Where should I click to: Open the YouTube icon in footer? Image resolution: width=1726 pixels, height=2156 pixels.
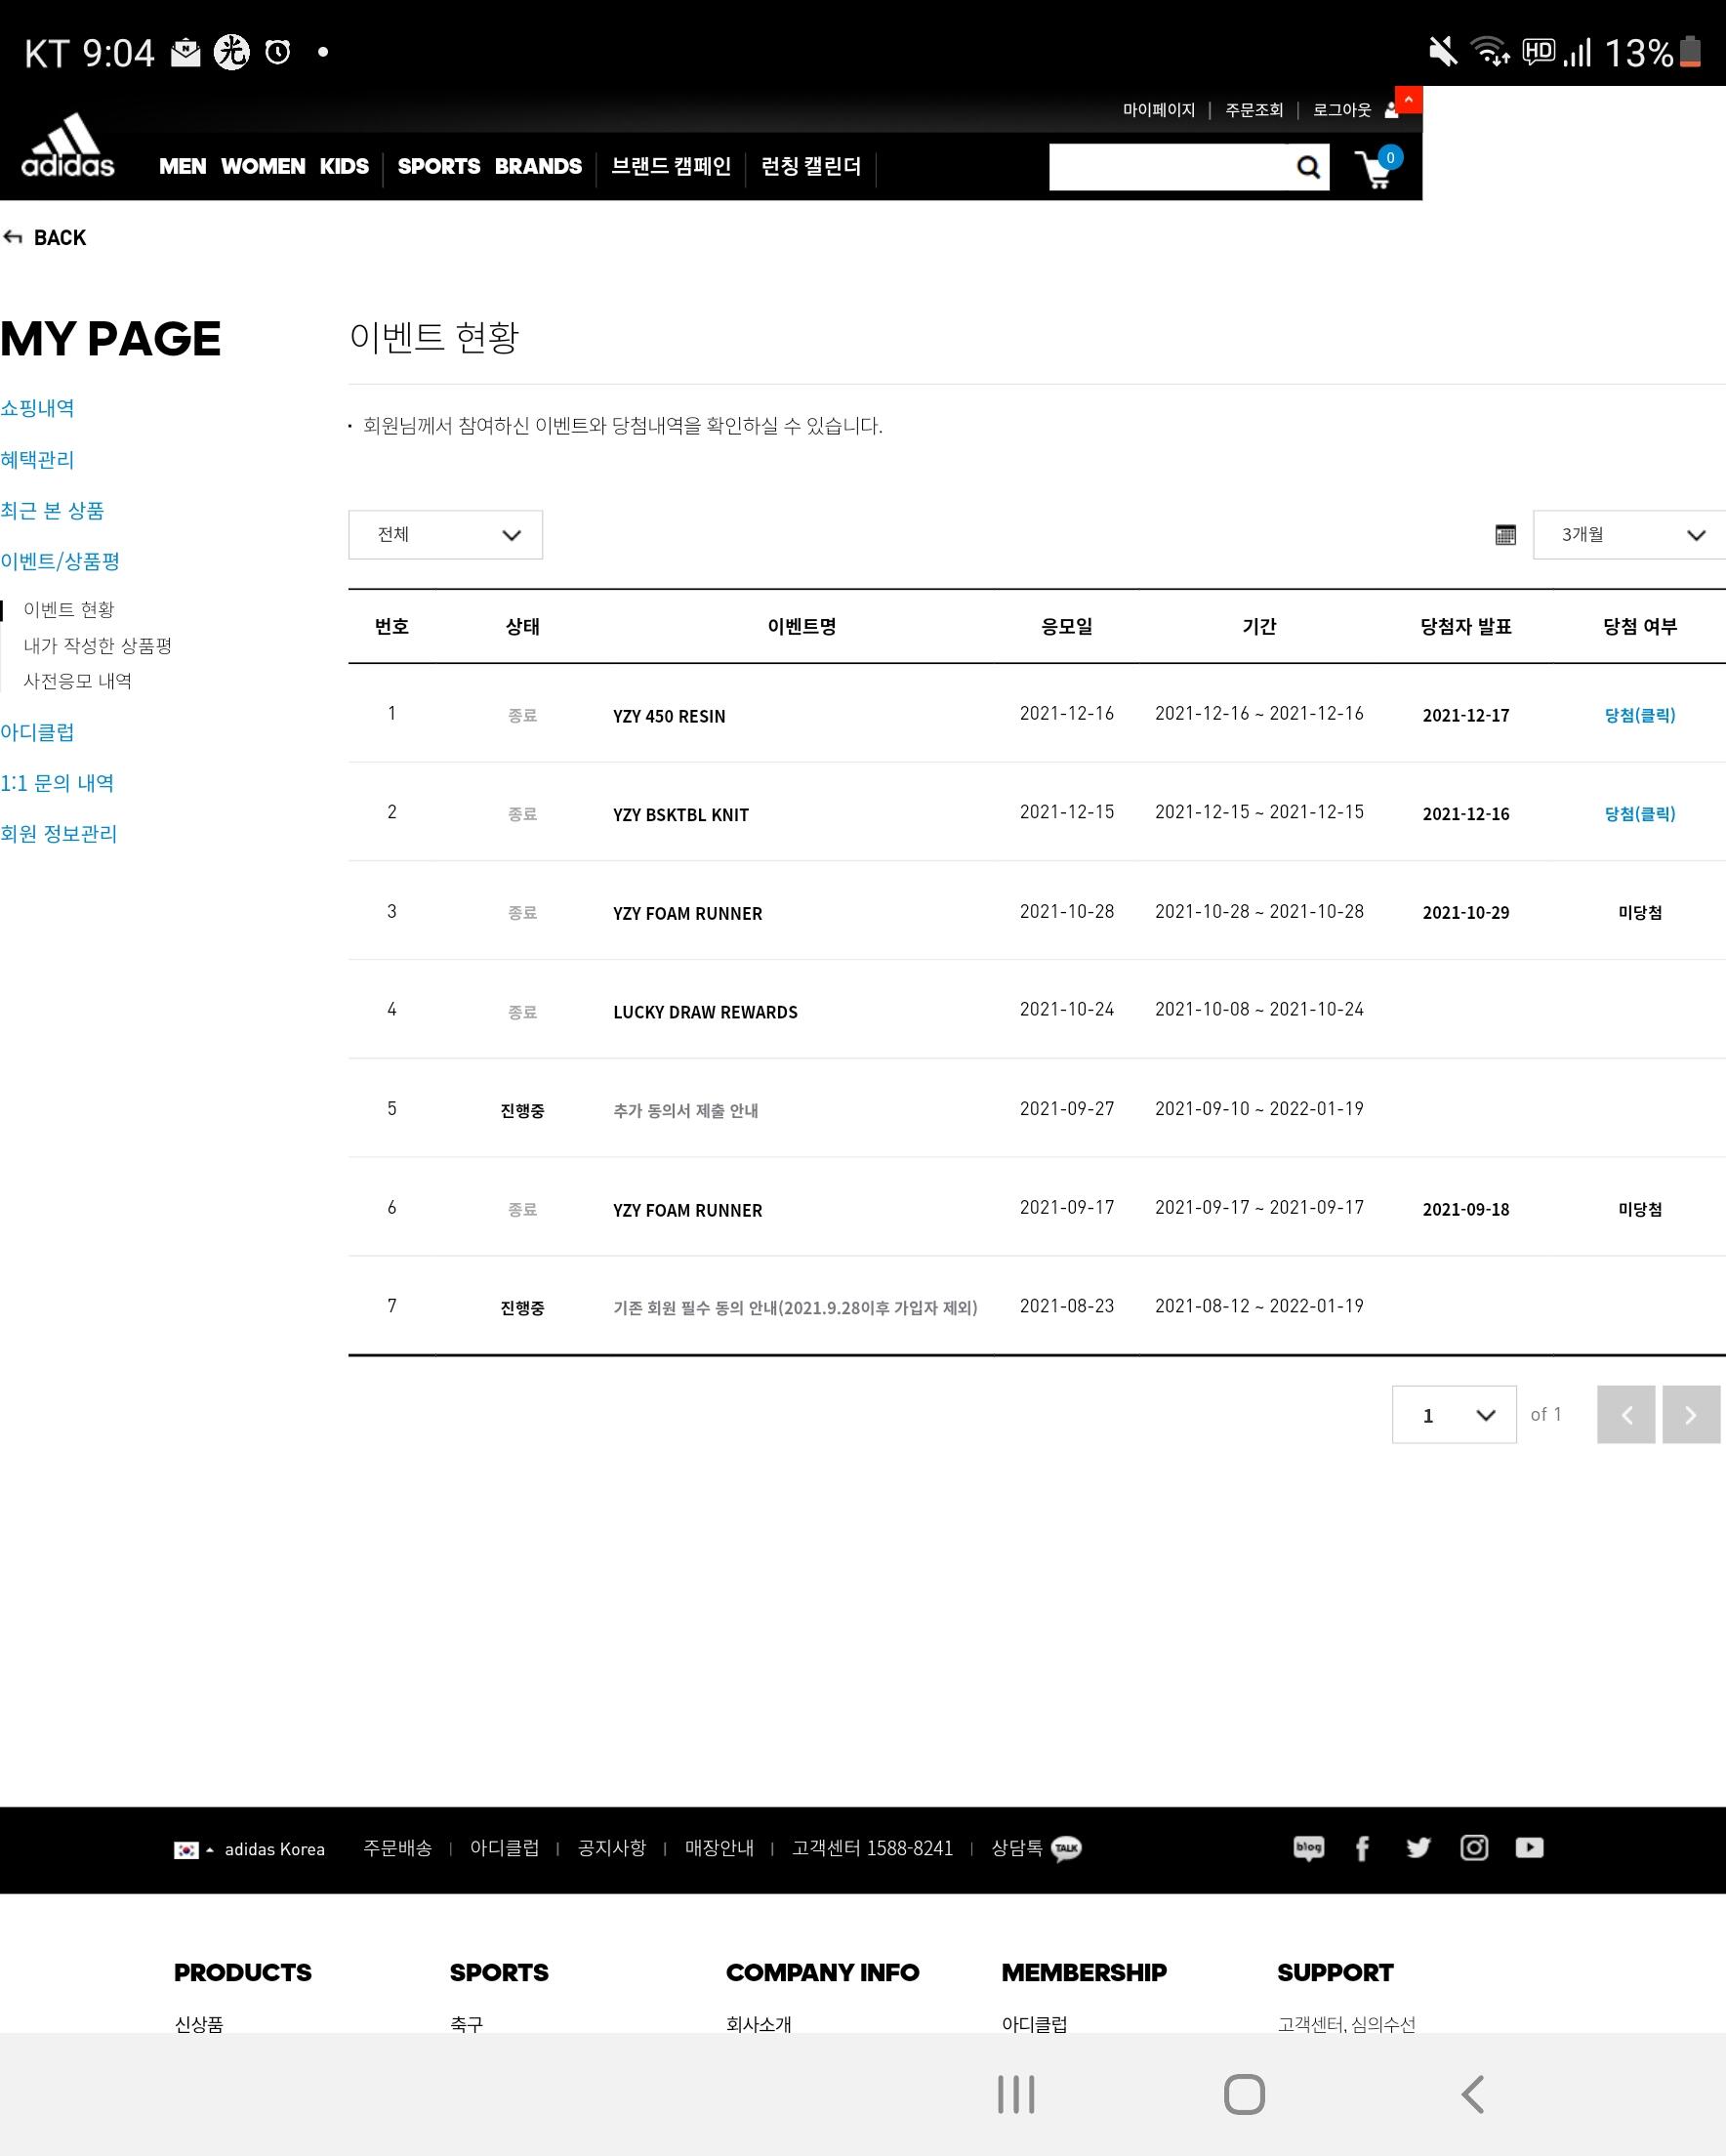[1529, 1848]
